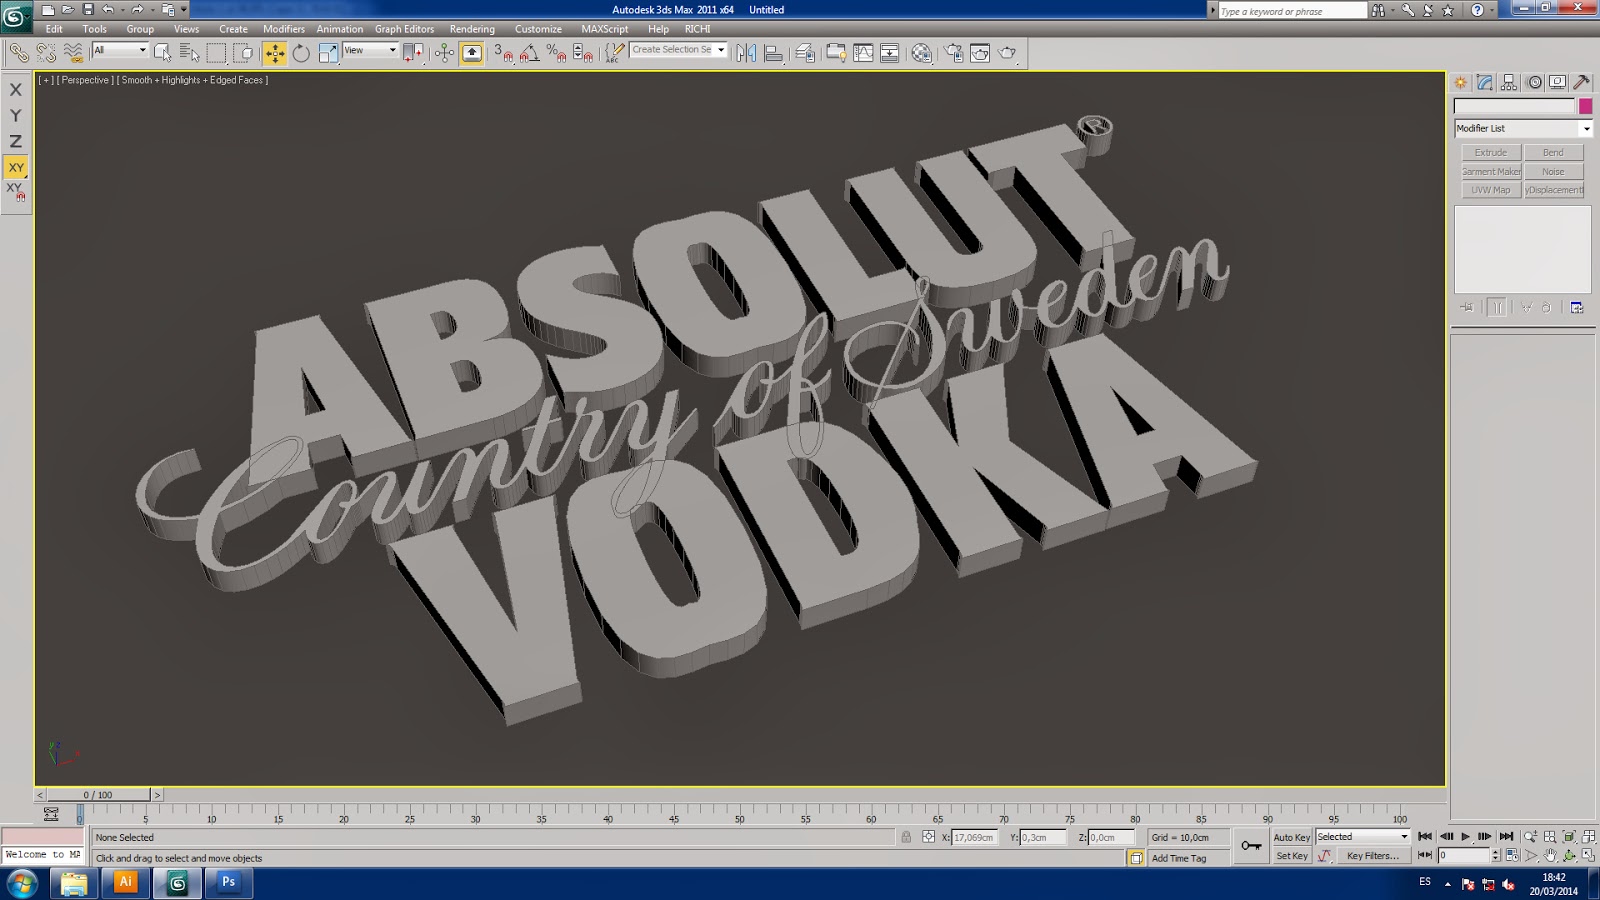Open Photoshop from Windows taskbar
The image size is (1600, 900).
pos(228,882)
